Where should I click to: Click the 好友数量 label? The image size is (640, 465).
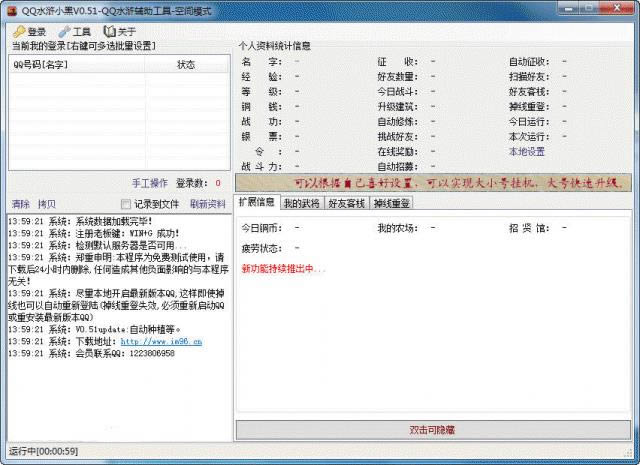click(x=398, y=77)
